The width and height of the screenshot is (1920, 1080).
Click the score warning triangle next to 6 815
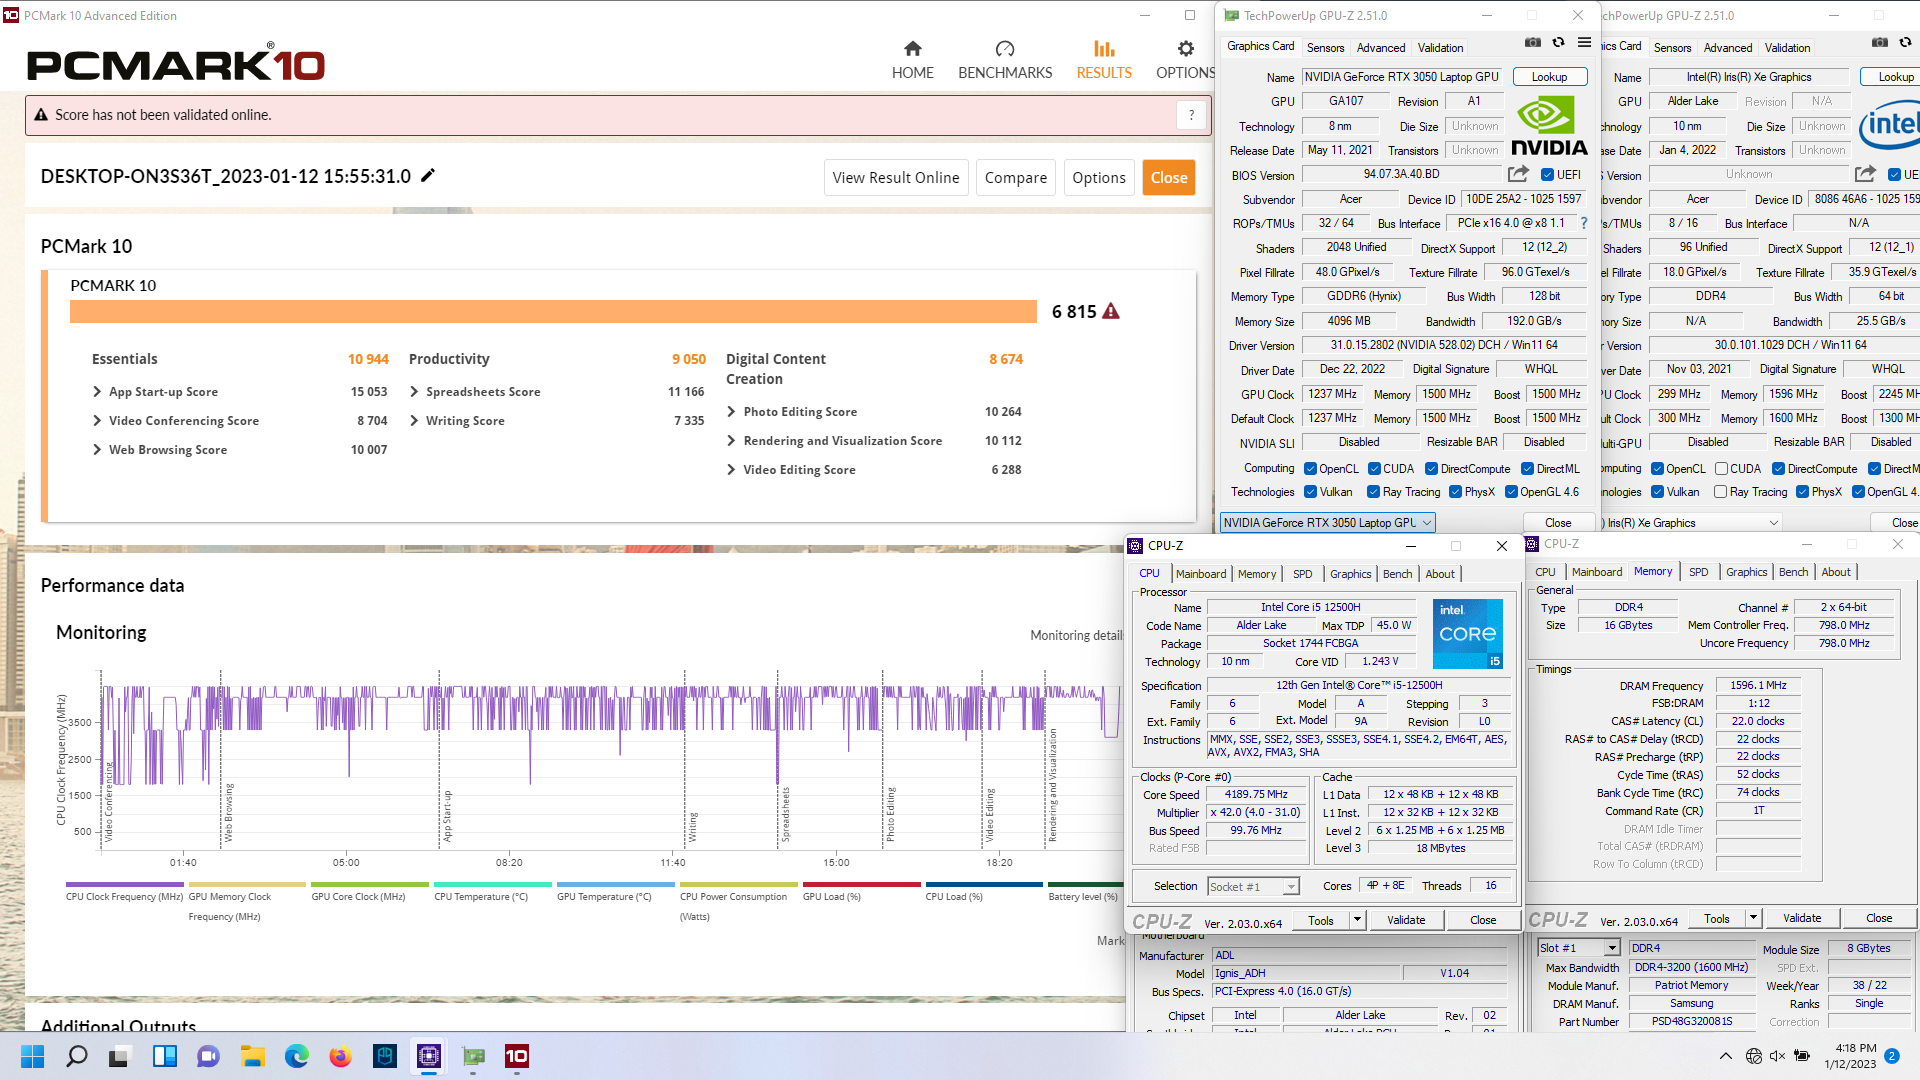click(1111, 312)
